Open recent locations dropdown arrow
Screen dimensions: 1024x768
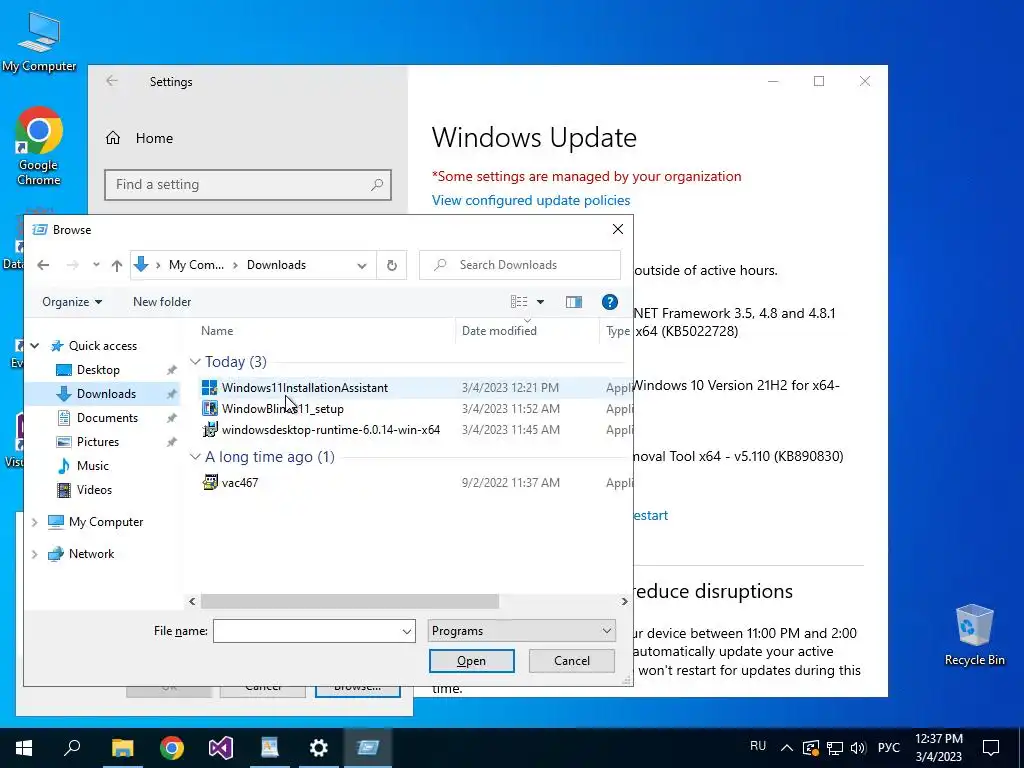coord(96,265)
